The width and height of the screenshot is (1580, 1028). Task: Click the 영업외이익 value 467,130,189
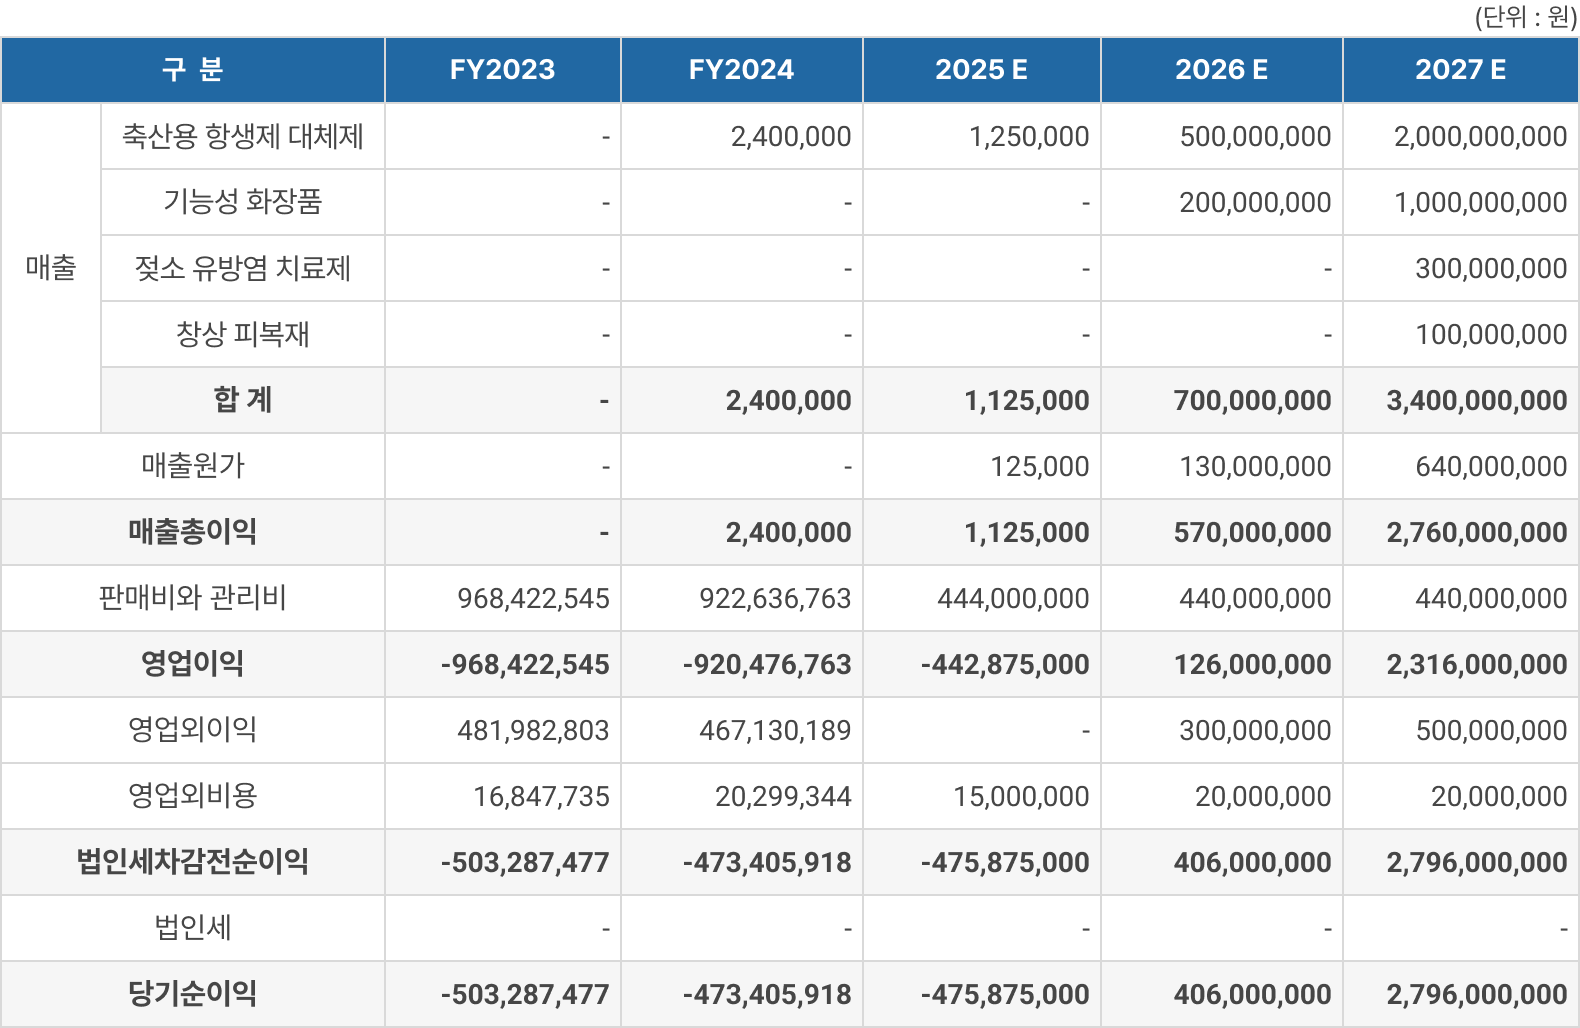(x=775, y=730)
